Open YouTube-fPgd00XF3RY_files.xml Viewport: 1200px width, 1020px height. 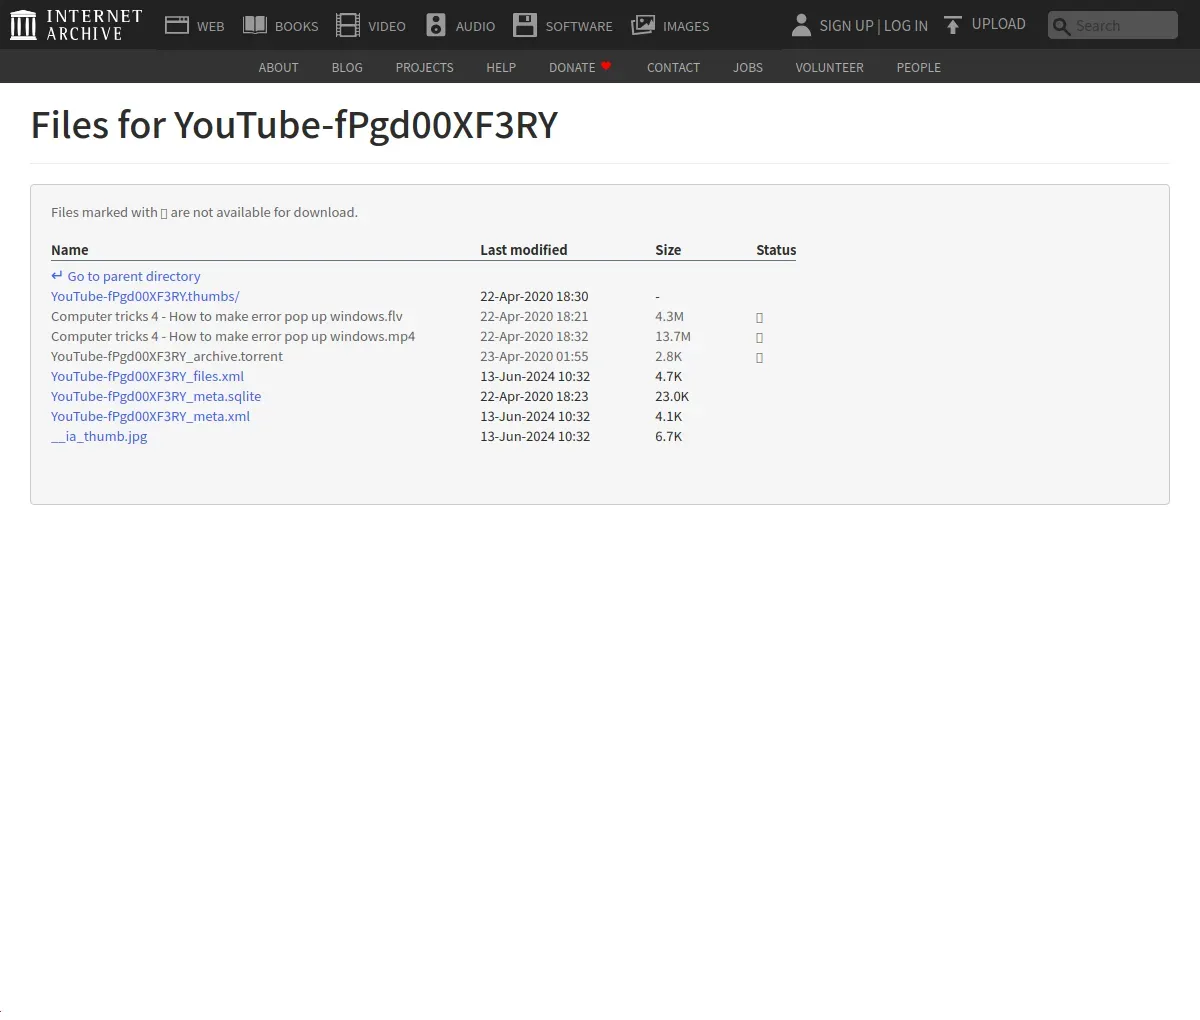point(147,376)
